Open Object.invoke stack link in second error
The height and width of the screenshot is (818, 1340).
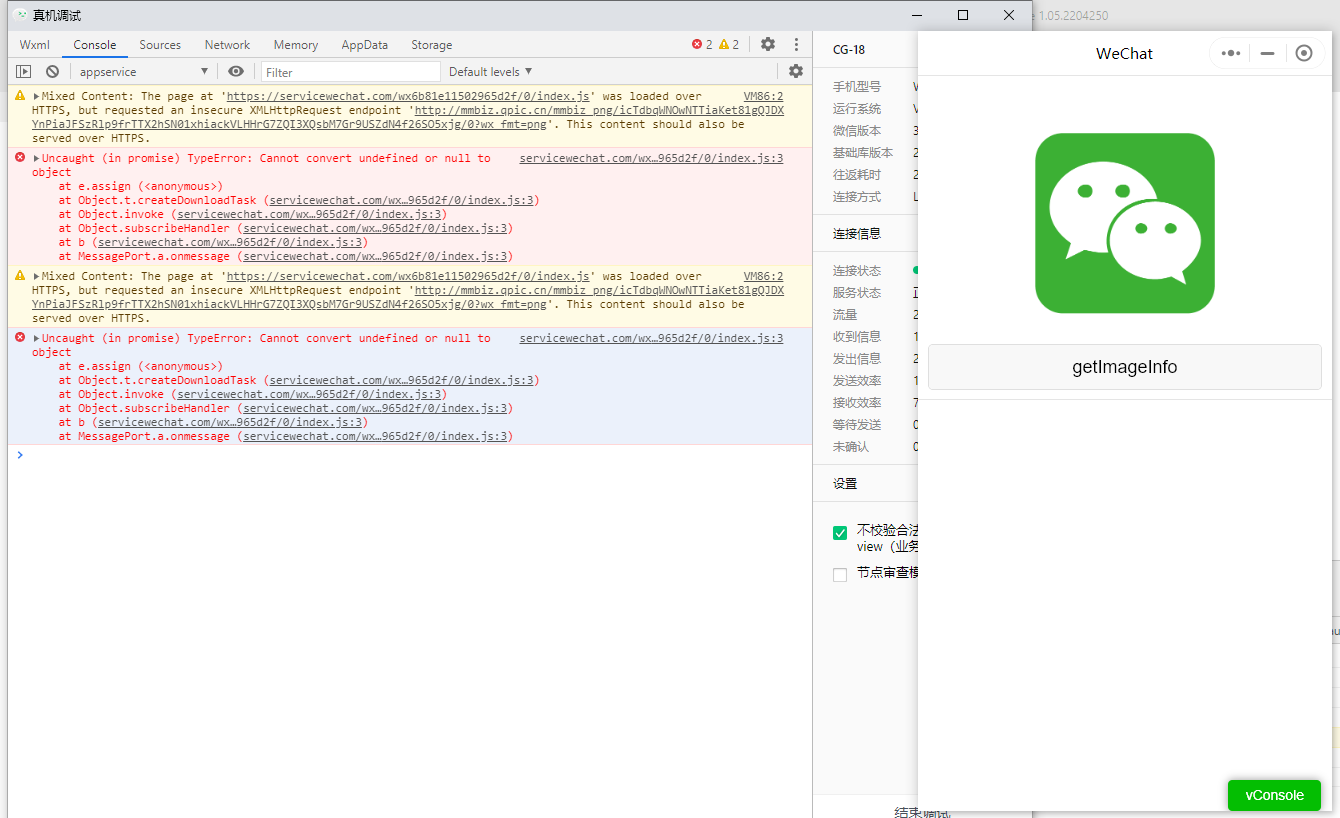(311, 394)
